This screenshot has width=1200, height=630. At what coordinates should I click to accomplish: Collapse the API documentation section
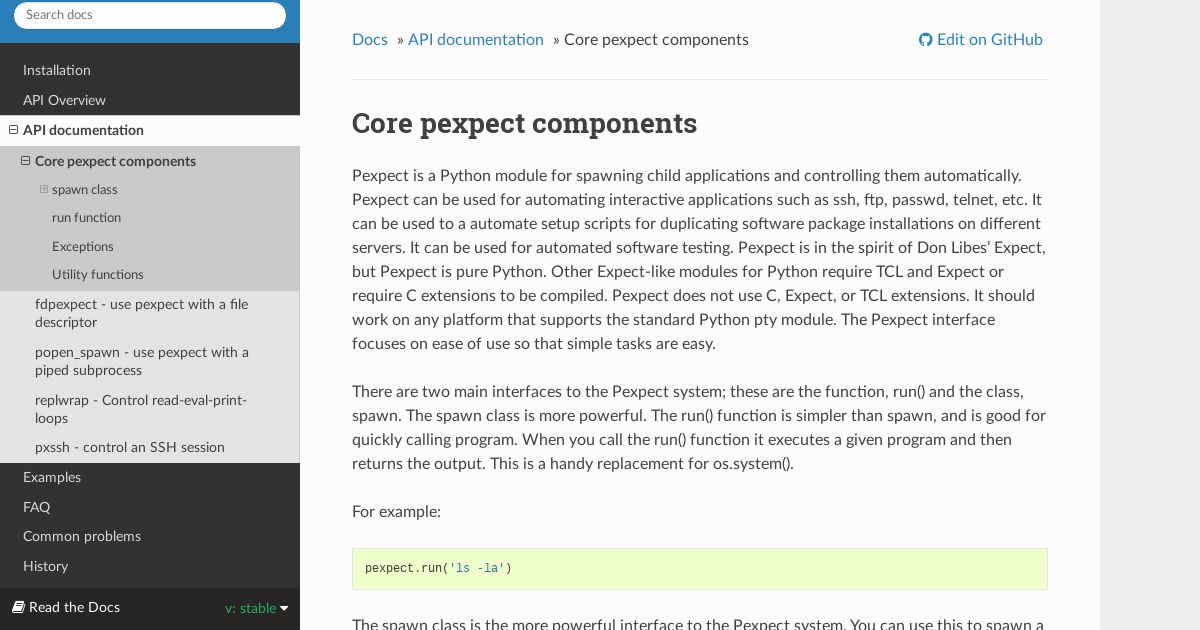14,130
